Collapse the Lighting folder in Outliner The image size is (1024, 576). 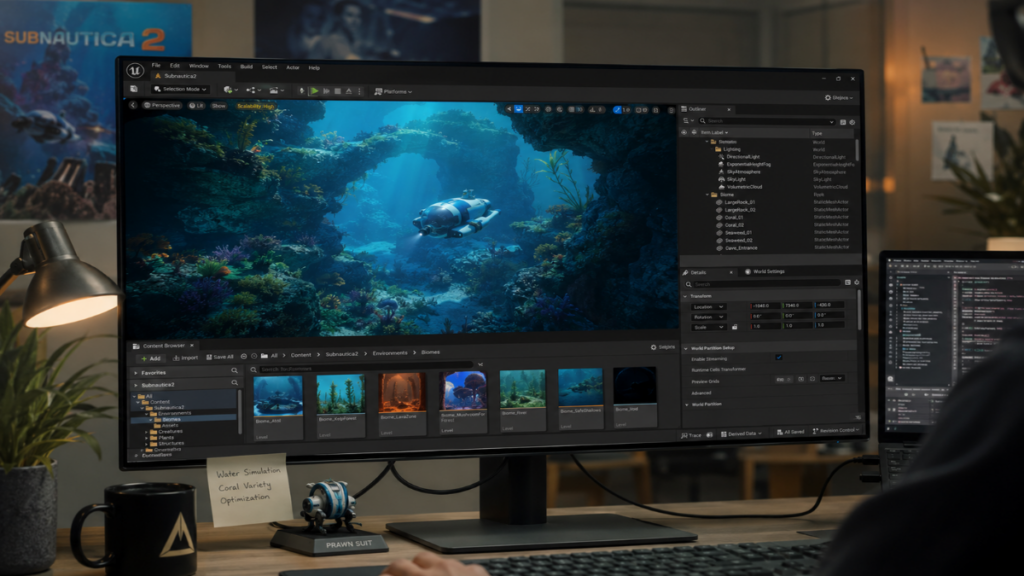click(x=712, y=149)
